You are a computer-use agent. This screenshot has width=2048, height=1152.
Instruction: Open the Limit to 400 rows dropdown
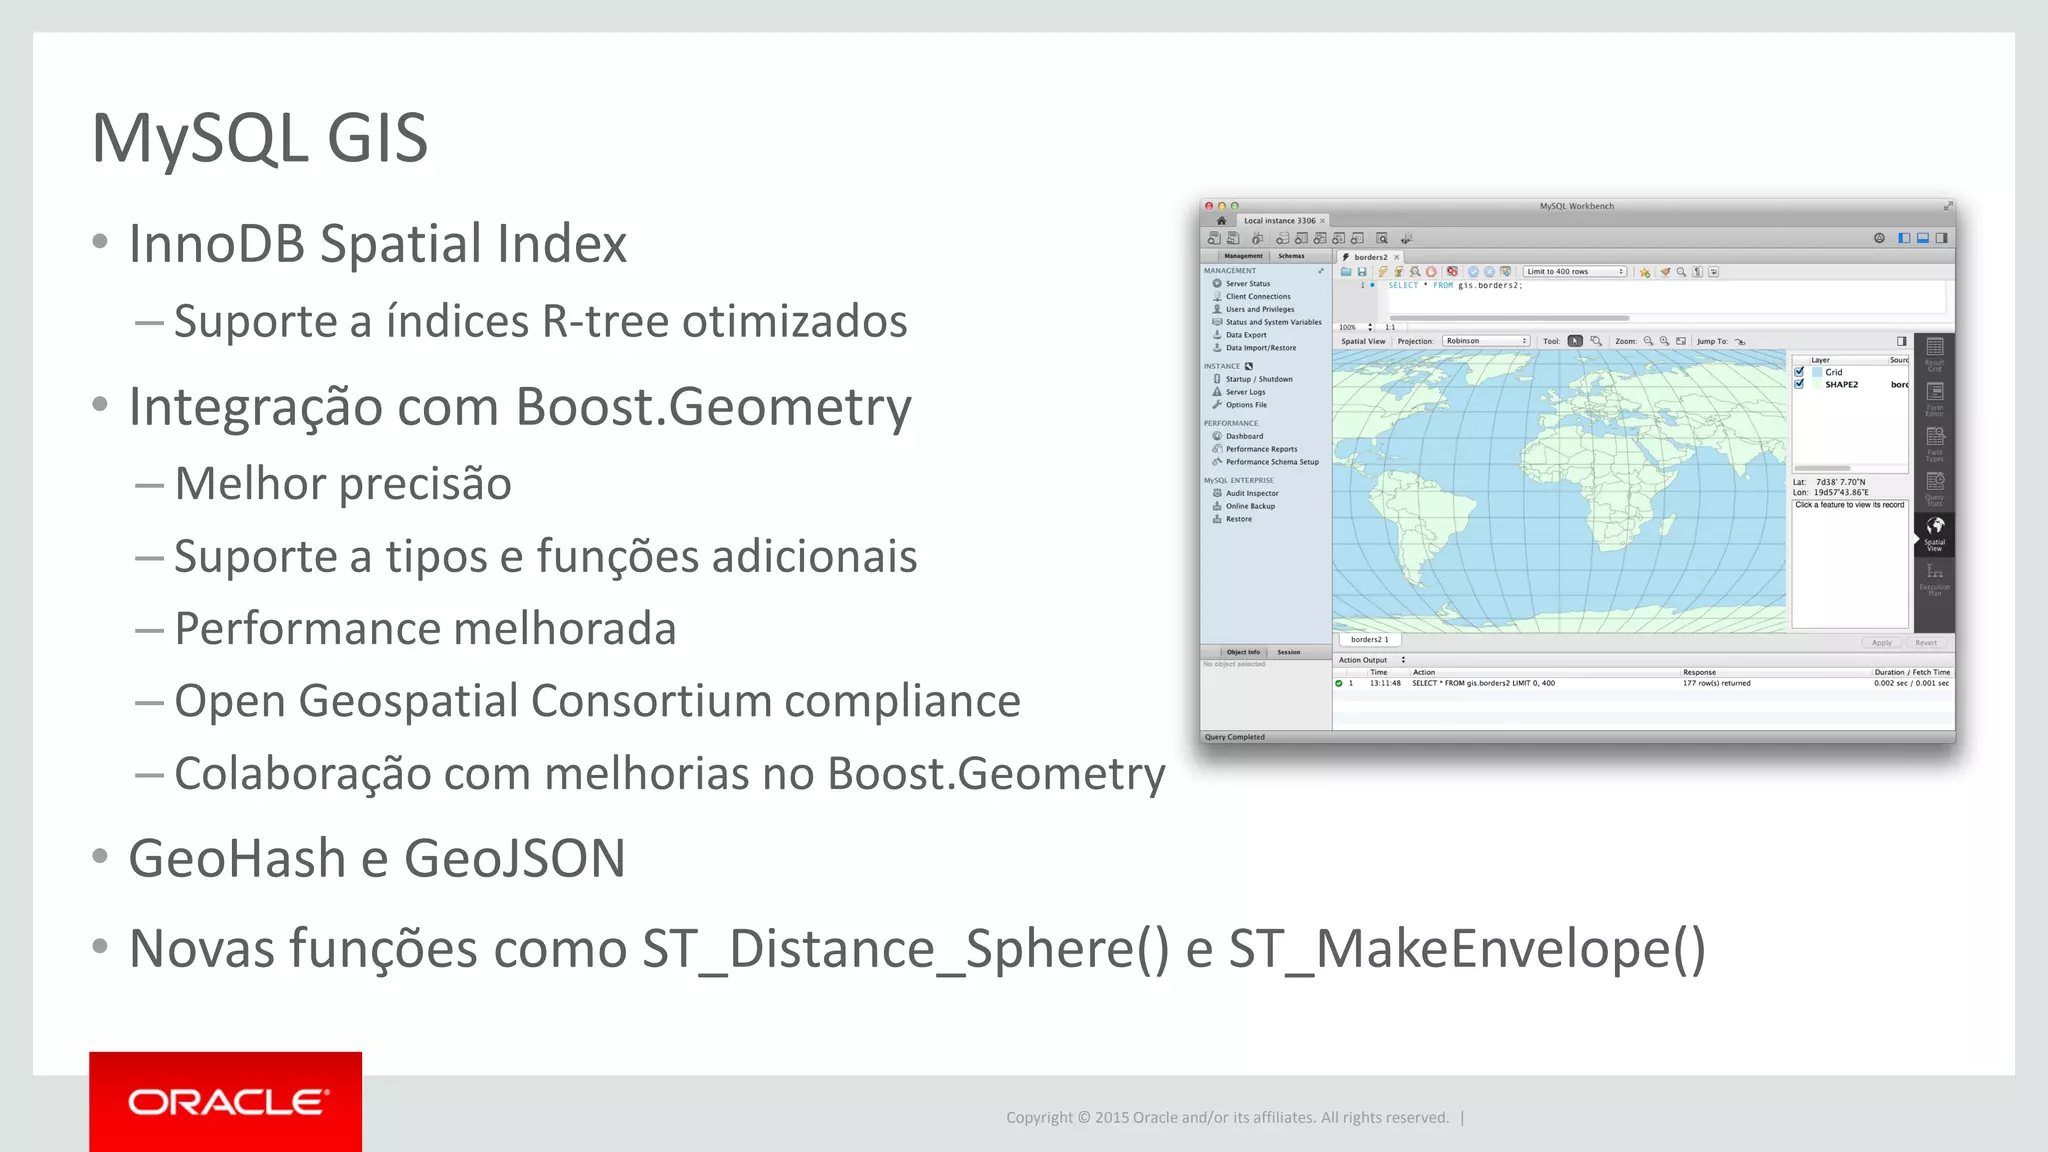tap(1575, 271)
